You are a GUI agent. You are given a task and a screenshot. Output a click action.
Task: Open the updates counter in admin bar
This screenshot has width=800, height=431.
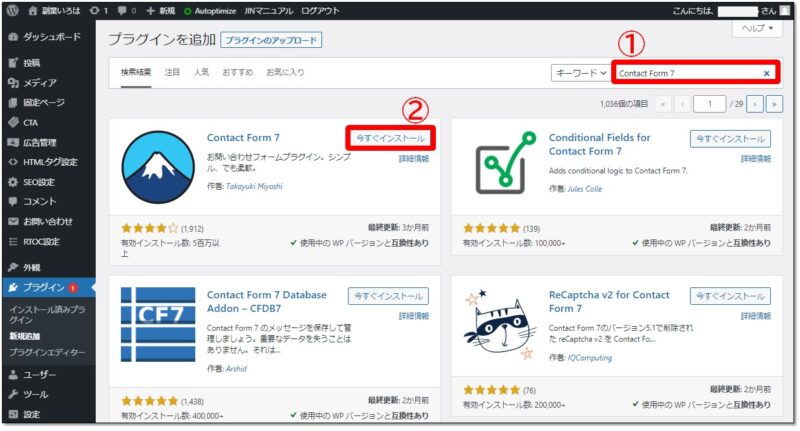pos(98,11)
